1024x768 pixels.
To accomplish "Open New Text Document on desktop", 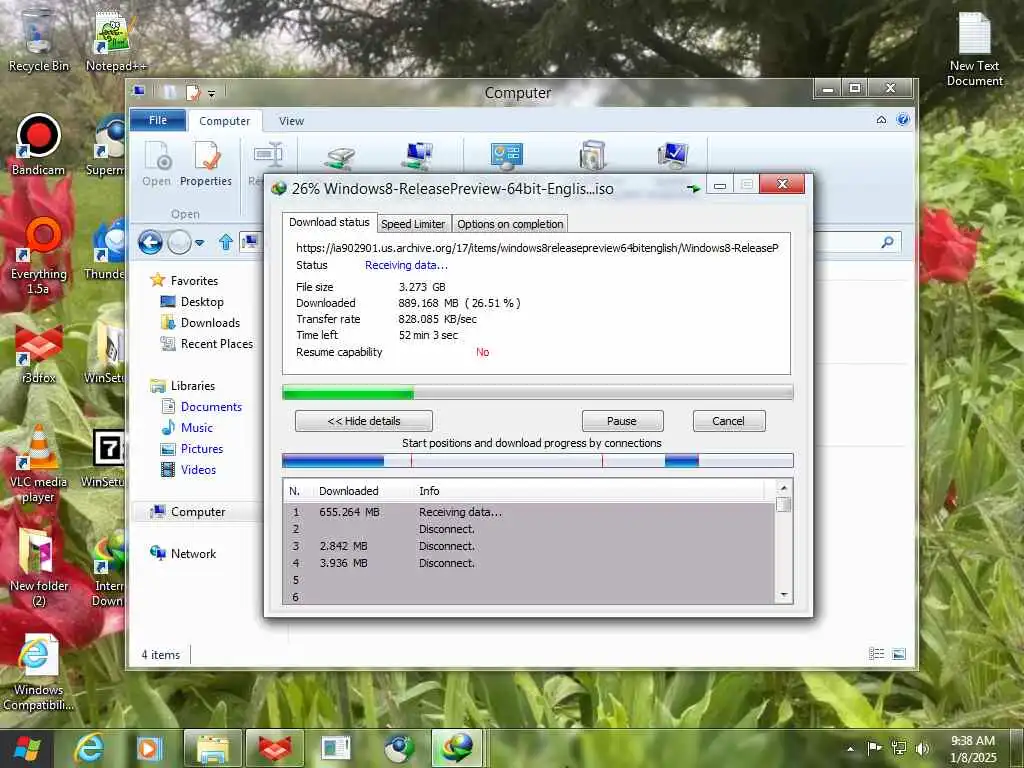I will point(974,49).
